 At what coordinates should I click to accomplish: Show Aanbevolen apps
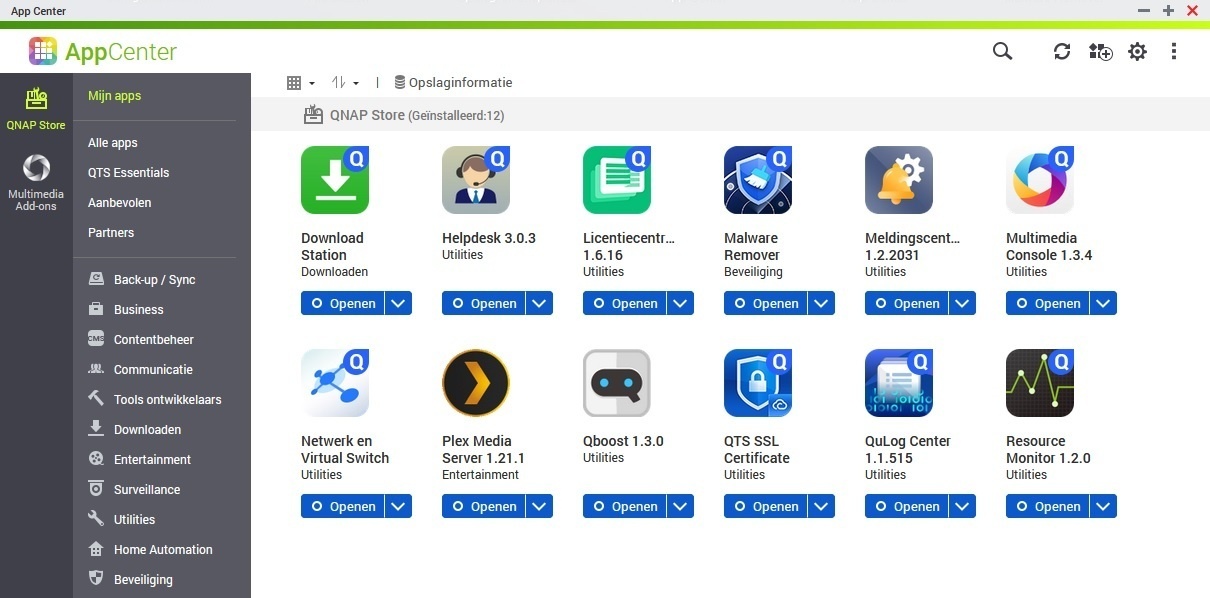120,203
